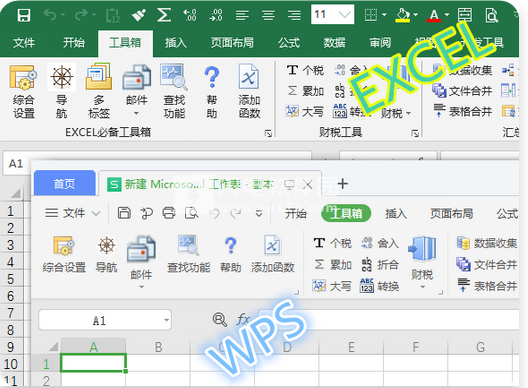528x388 pixels.
Task: Click Redo arrow in Excel quick access toolbar
Action: (81, 15)
